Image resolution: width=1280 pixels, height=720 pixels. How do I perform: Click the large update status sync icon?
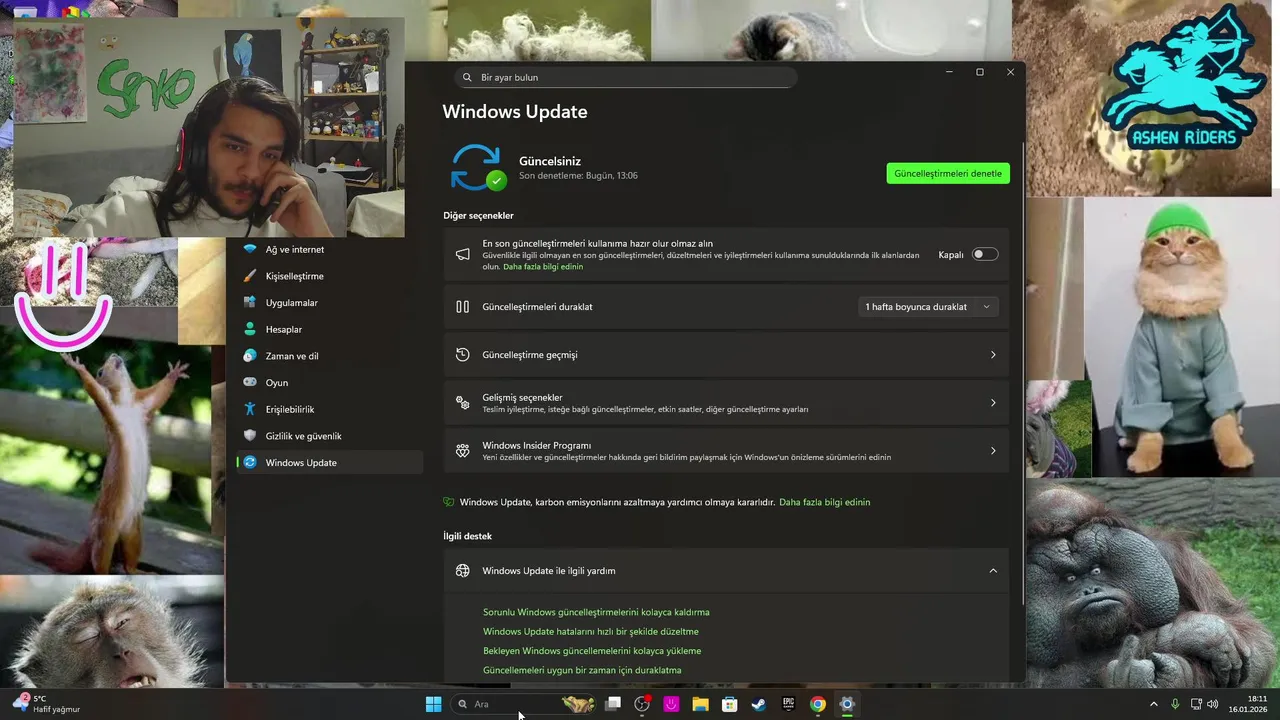pyautogui.click(x=477, y=167)
